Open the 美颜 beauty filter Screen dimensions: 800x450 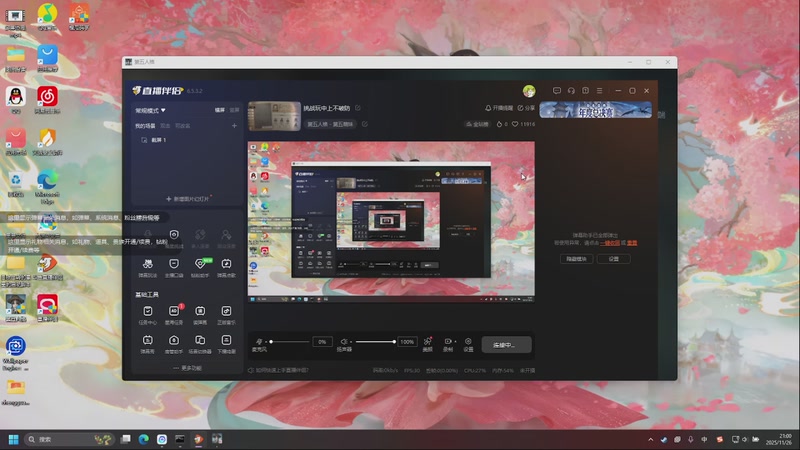428,344
